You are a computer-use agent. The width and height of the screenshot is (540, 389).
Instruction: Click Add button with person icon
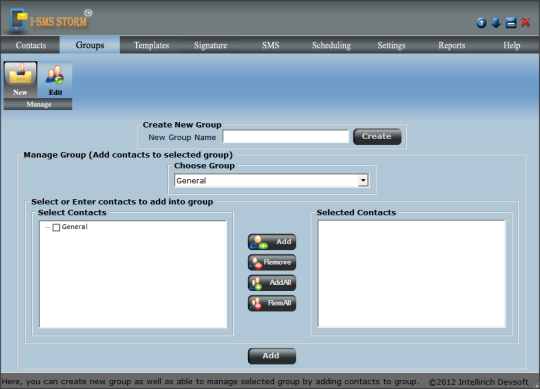coord(272,242)
